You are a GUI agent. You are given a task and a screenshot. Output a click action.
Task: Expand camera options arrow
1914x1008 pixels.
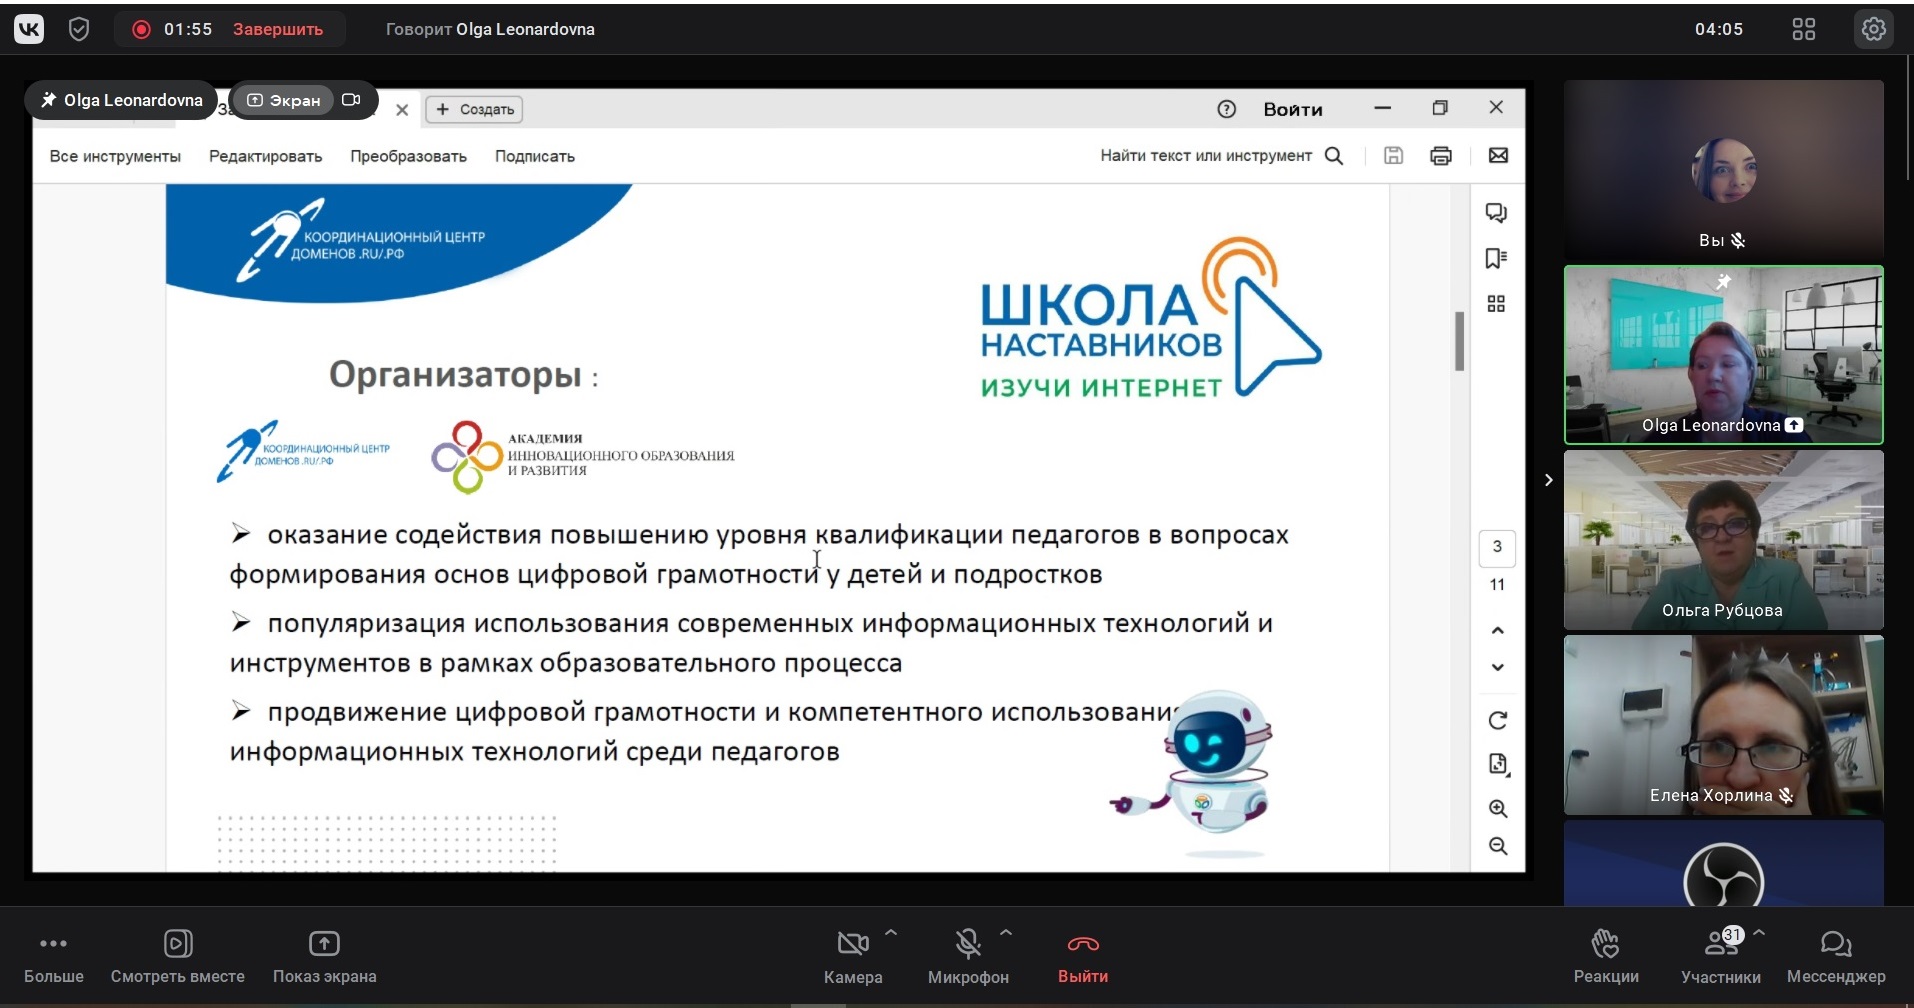click(891, 933)
